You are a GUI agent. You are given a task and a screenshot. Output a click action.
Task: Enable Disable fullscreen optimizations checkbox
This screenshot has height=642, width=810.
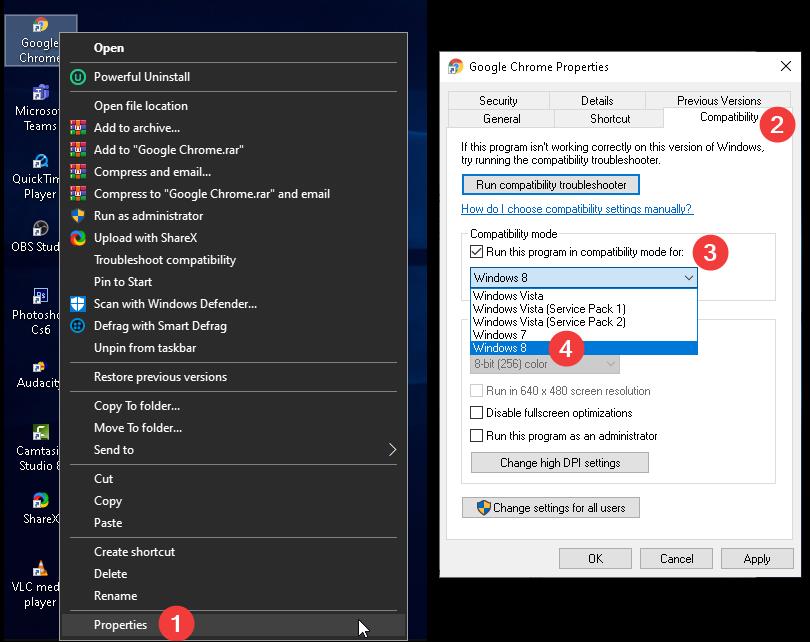(476, 413)
